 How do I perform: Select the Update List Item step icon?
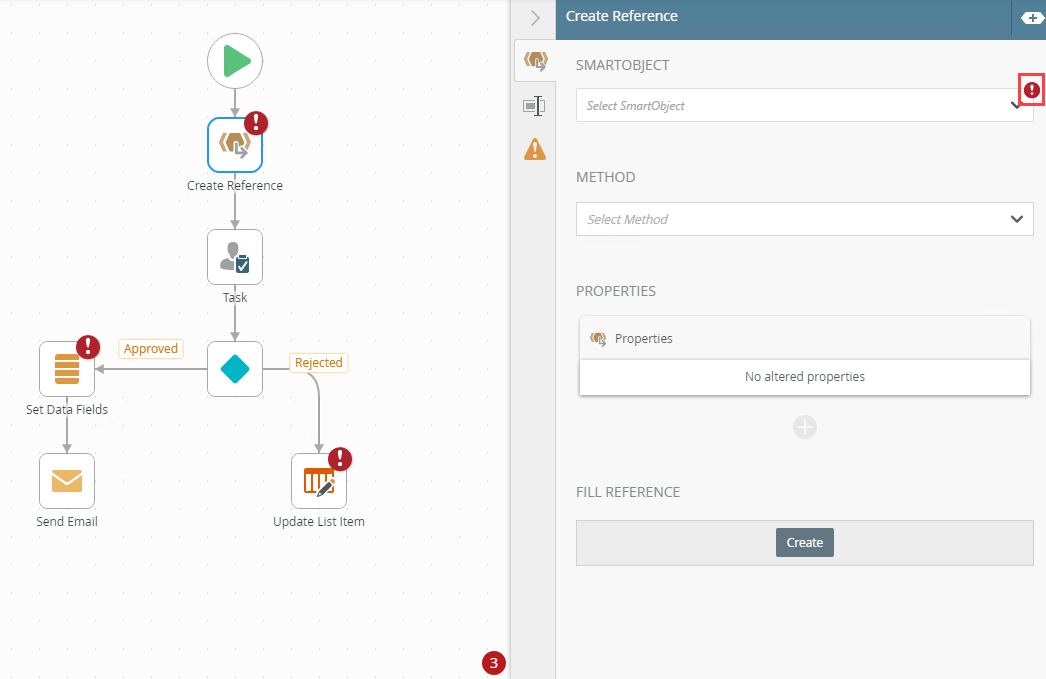tap(319, 481)
